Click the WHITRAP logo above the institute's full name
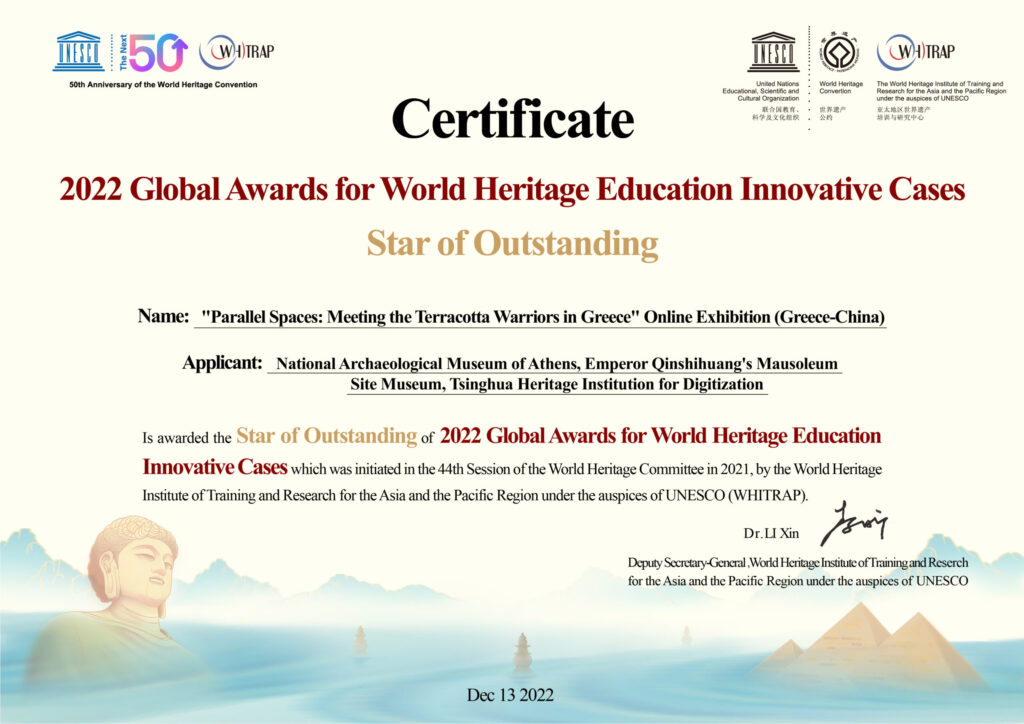This screenshot has width=1024, height=724. [x=916, y=52]
